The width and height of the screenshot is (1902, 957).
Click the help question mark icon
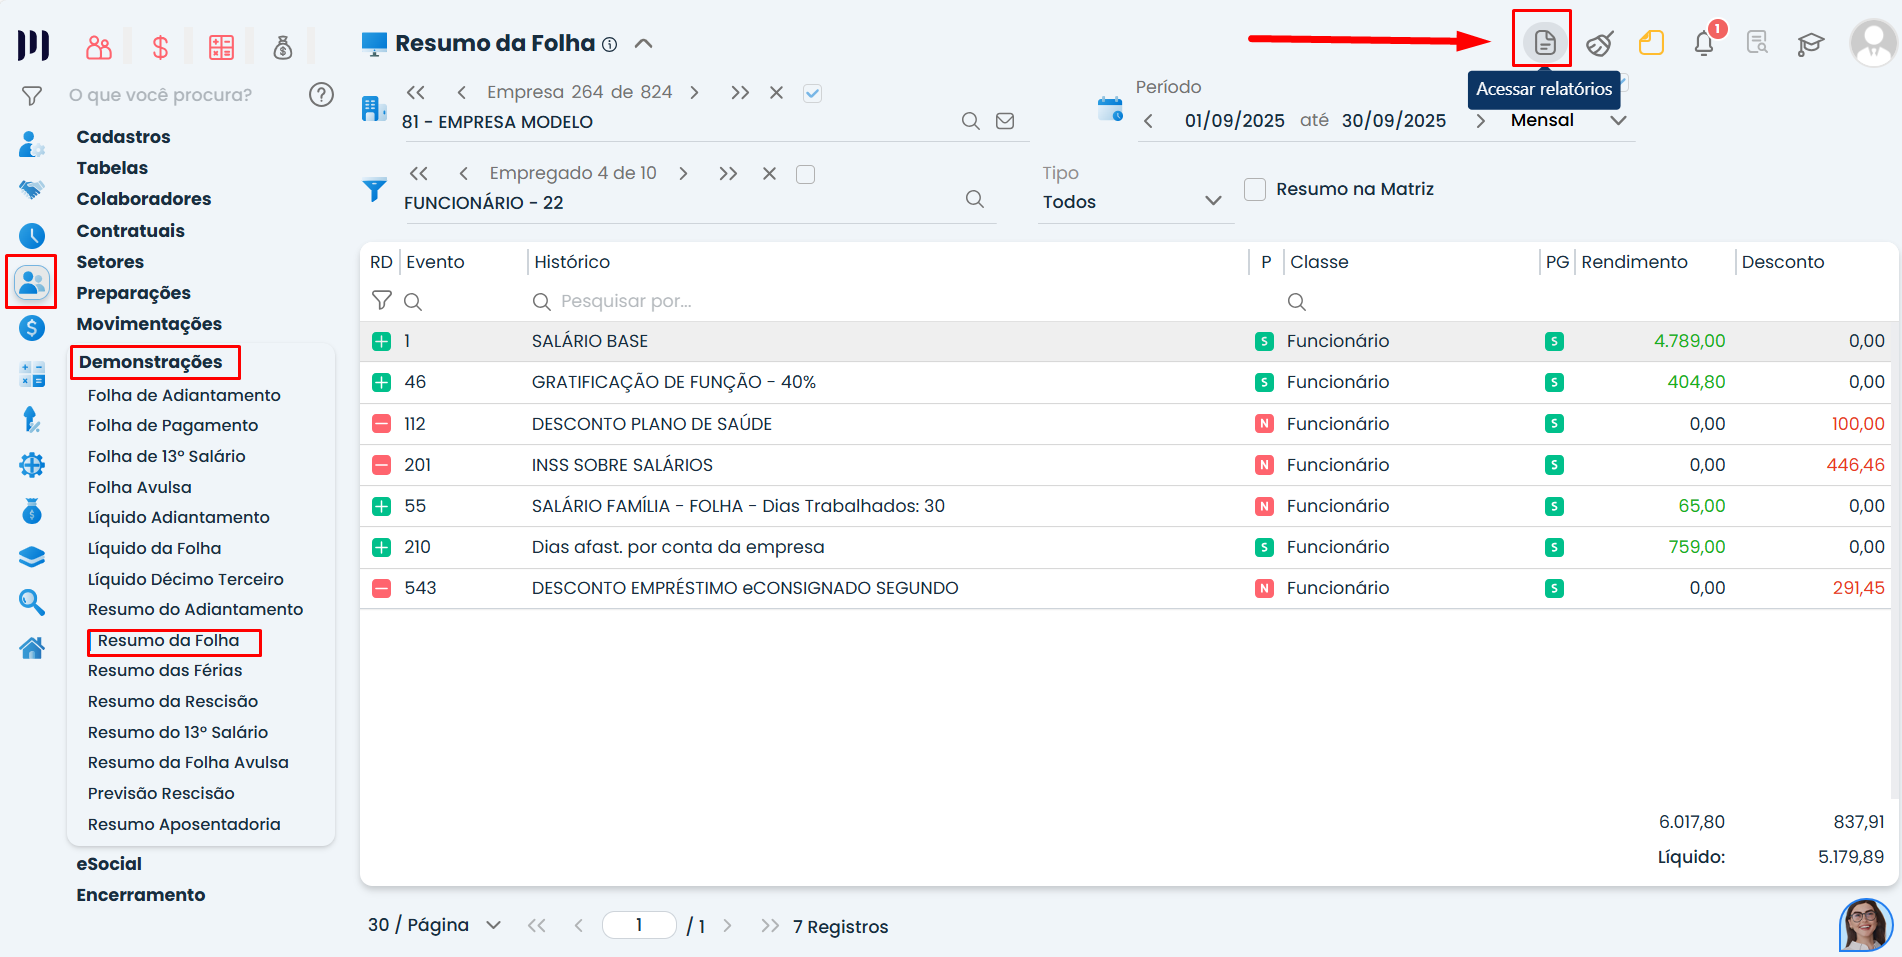tap(321, 95)
